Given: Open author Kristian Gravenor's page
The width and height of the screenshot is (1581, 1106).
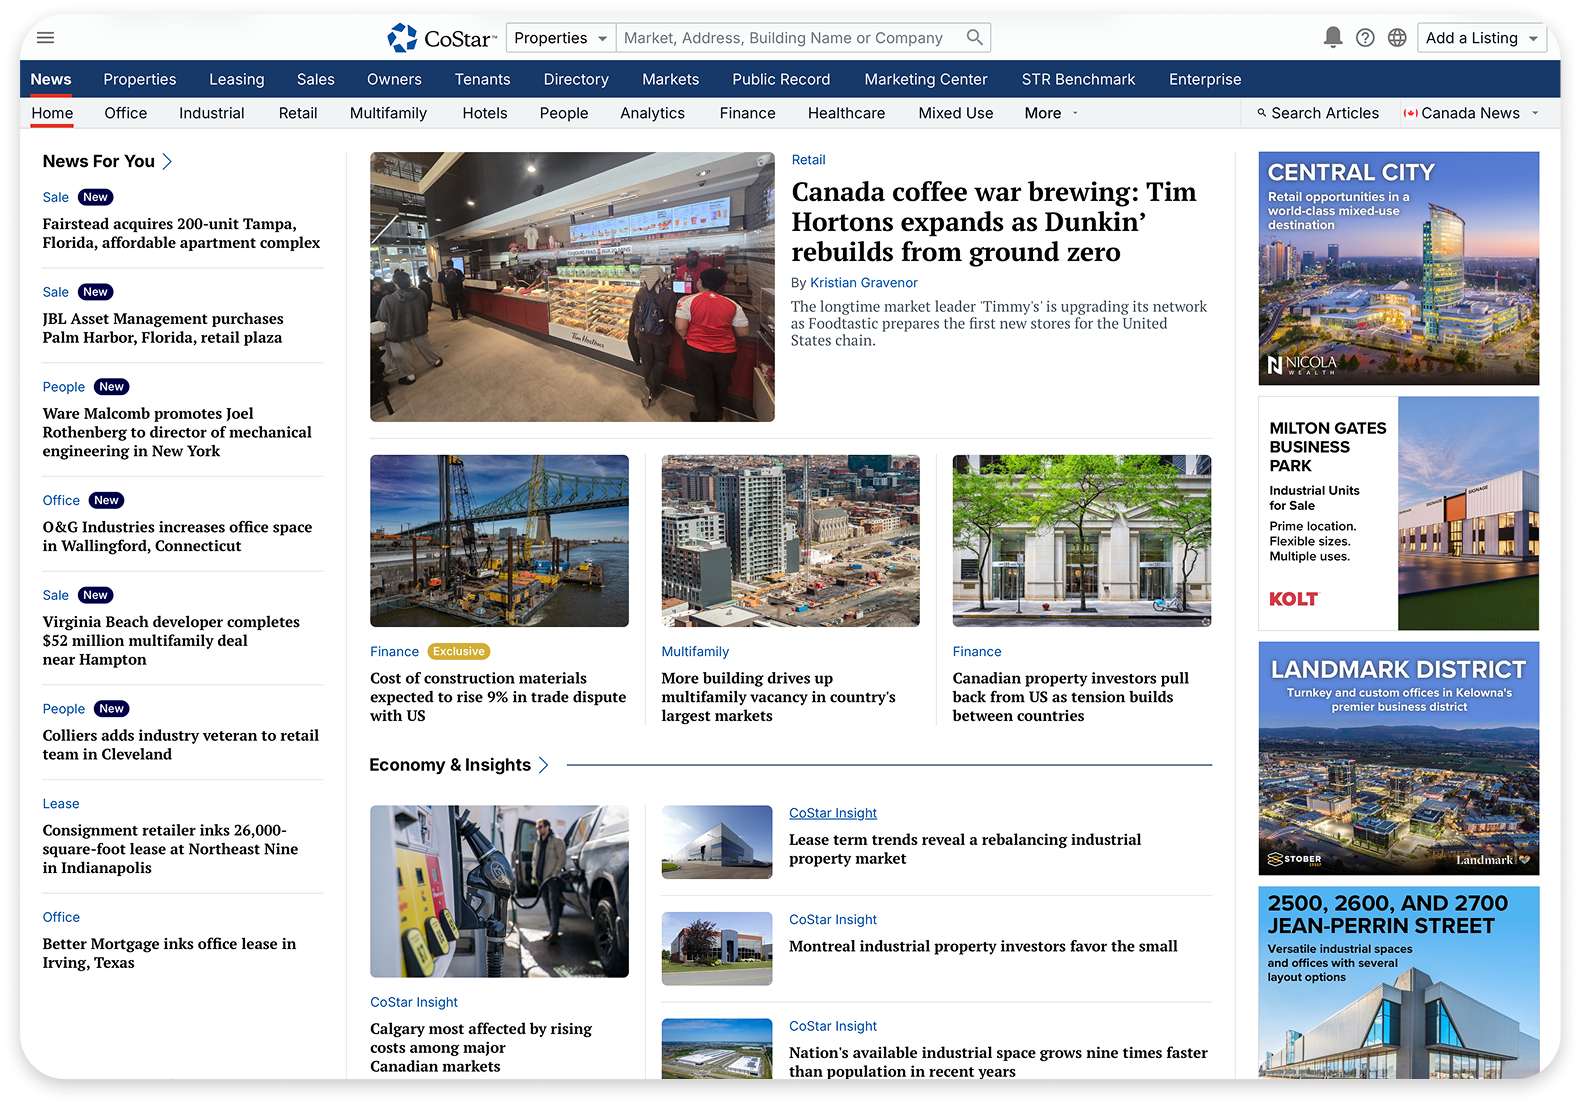Looking at the screenshot, I should [863, 283].
